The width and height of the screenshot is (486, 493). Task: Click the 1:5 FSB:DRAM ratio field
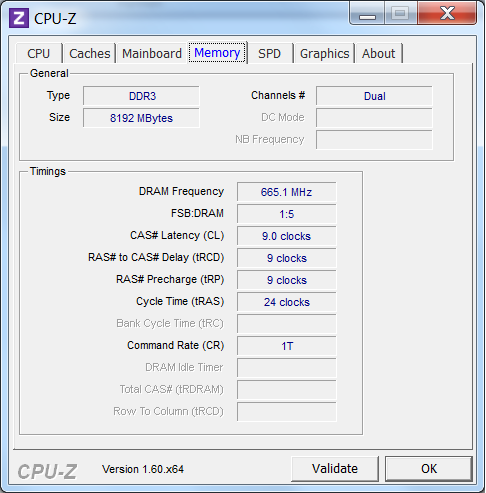click(287, 214)
